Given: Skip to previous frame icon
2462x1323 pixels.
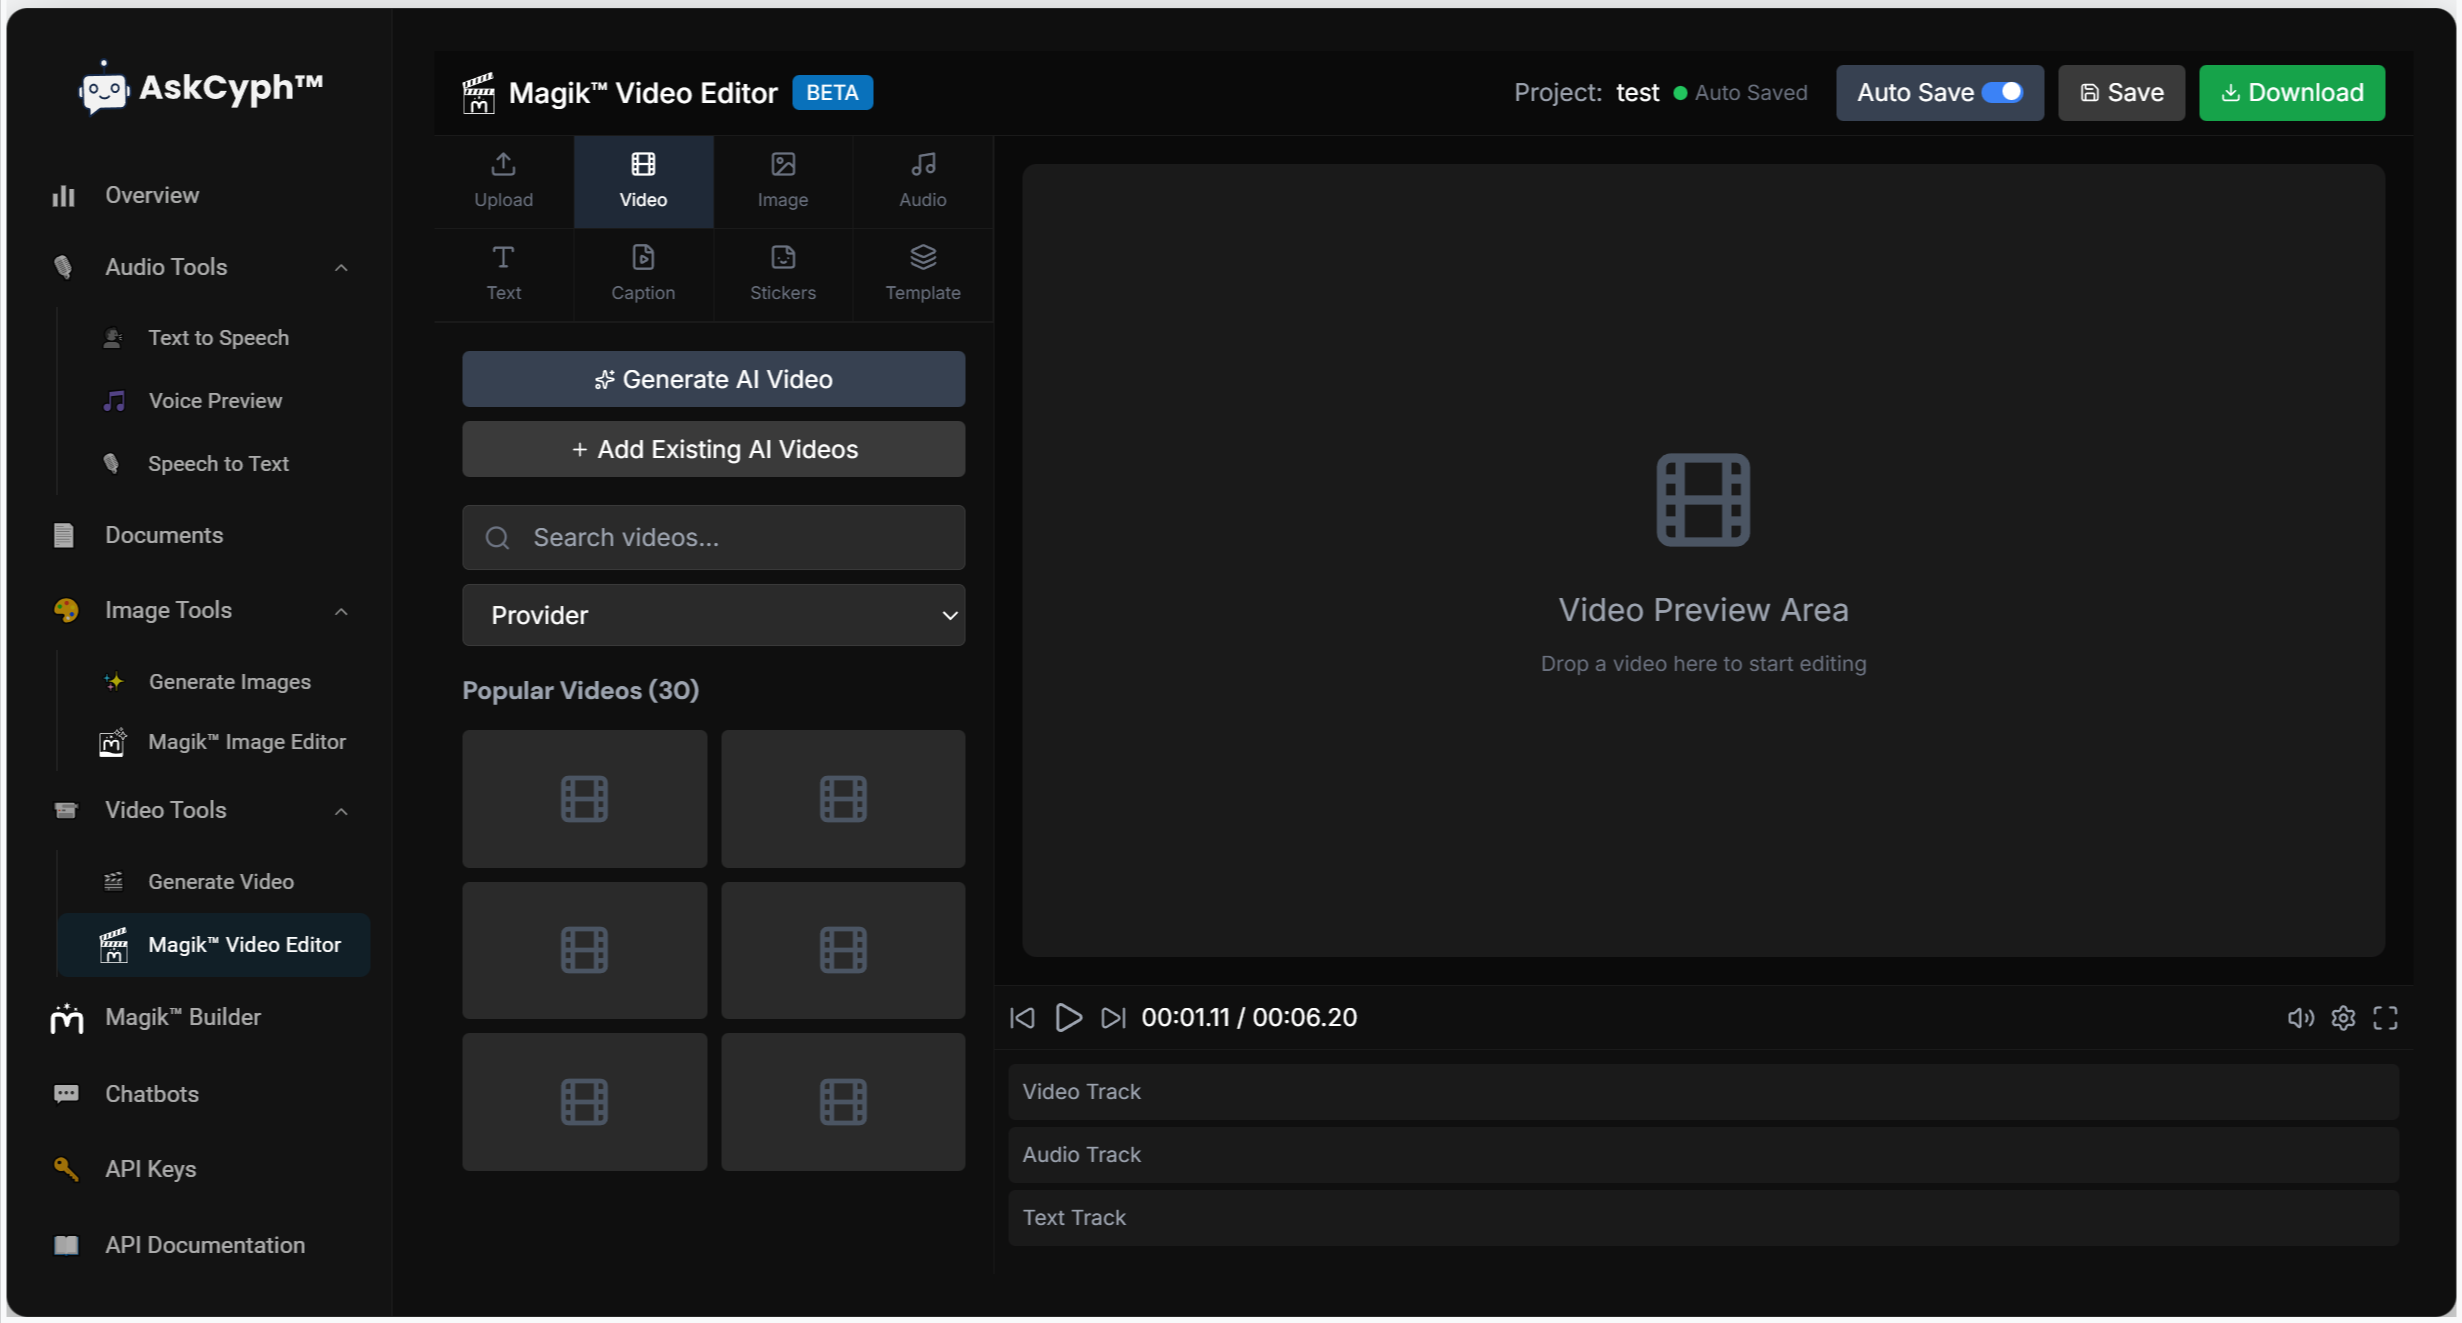Looking at the screenshot, I should point(1022,1017).
